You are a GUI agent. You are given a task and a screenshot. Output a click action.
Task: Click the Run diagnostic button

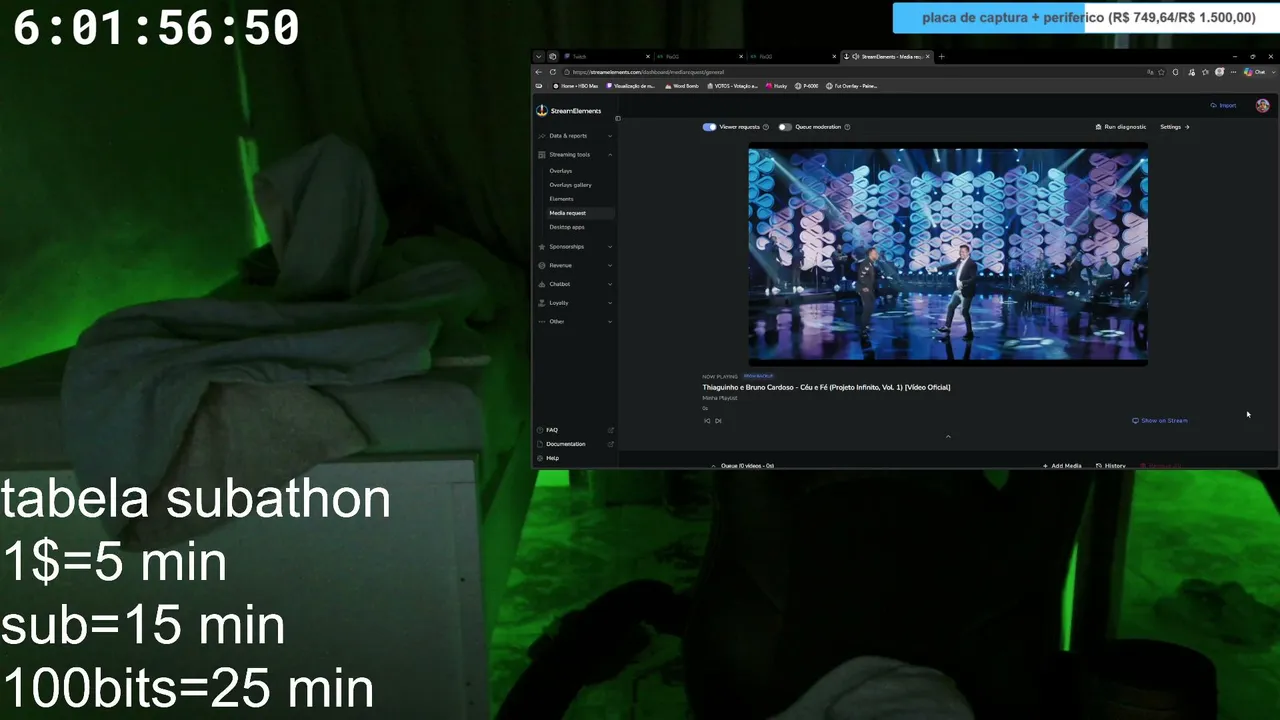(x=1121, y=127)
